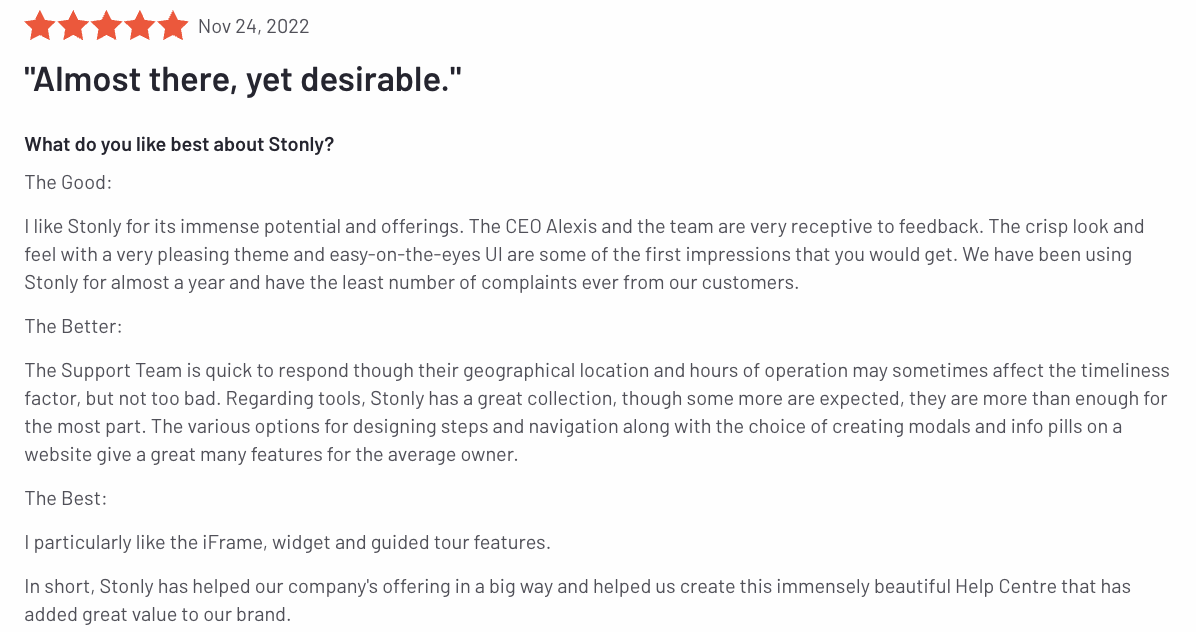
Task: Click the Nov 24, 2022 review date
Action: pos(253,27)
